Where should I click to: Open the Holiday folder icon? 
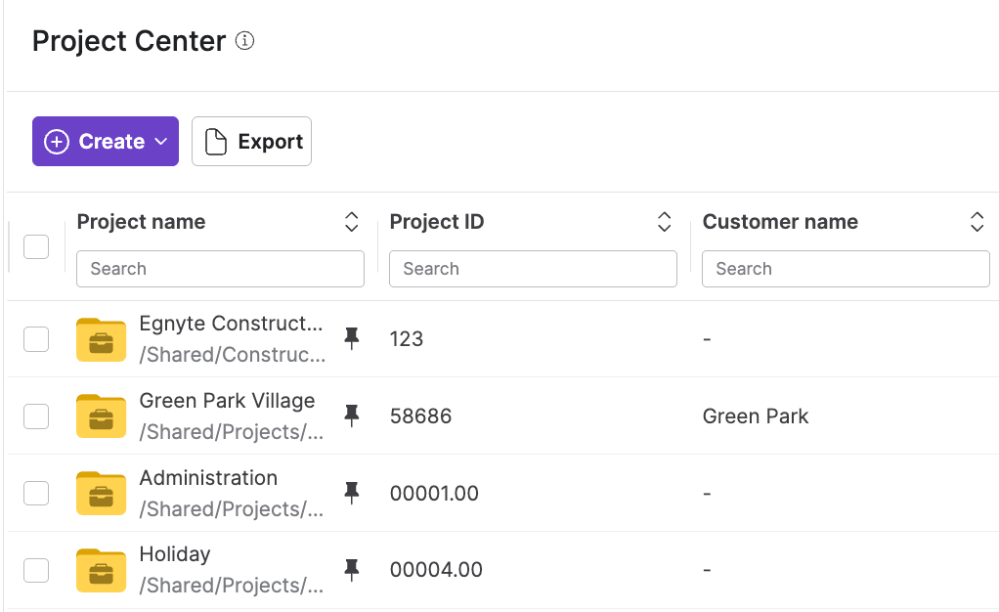(101, 571)
